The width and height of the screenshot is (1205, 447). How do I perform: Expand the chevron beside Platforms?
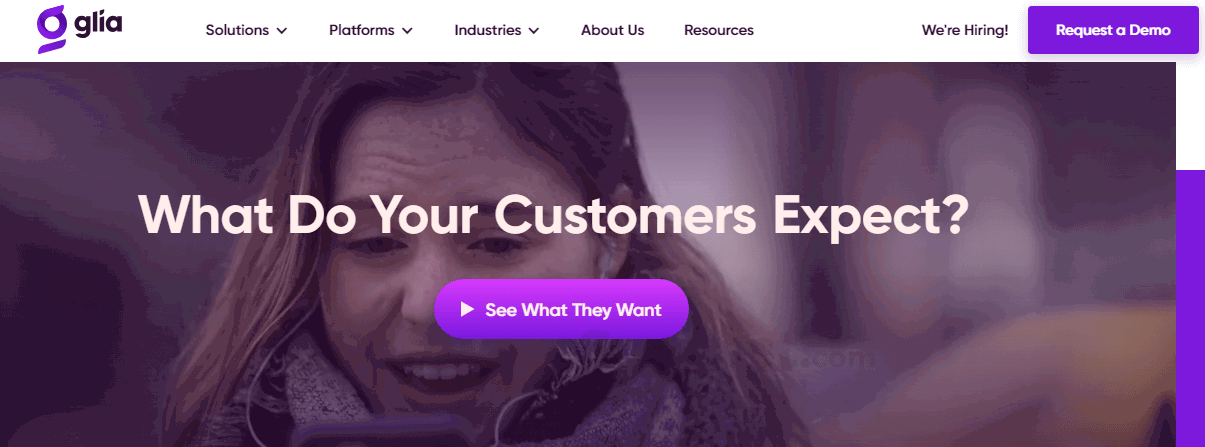click(407, 31)
